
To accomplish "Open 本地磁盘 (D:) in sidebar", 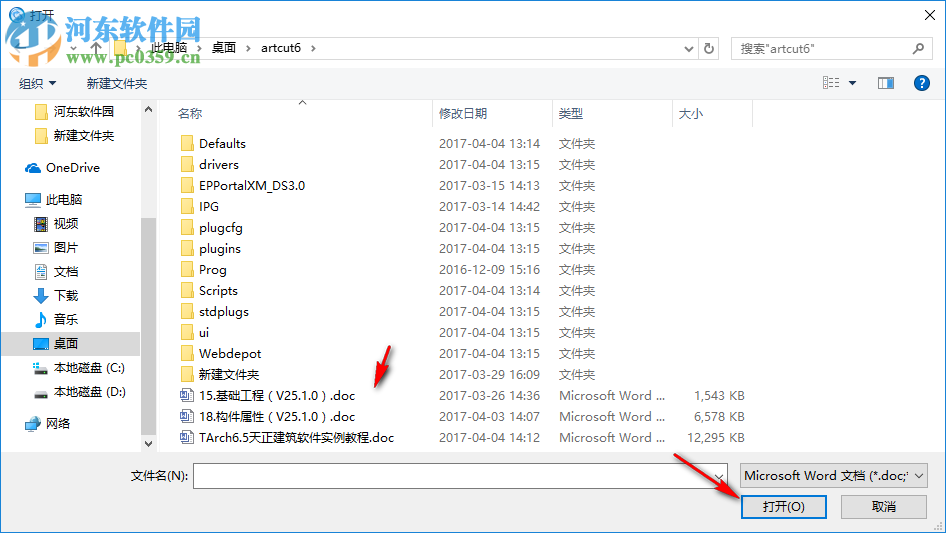I will pyautogui.click(x=79, y=392).
